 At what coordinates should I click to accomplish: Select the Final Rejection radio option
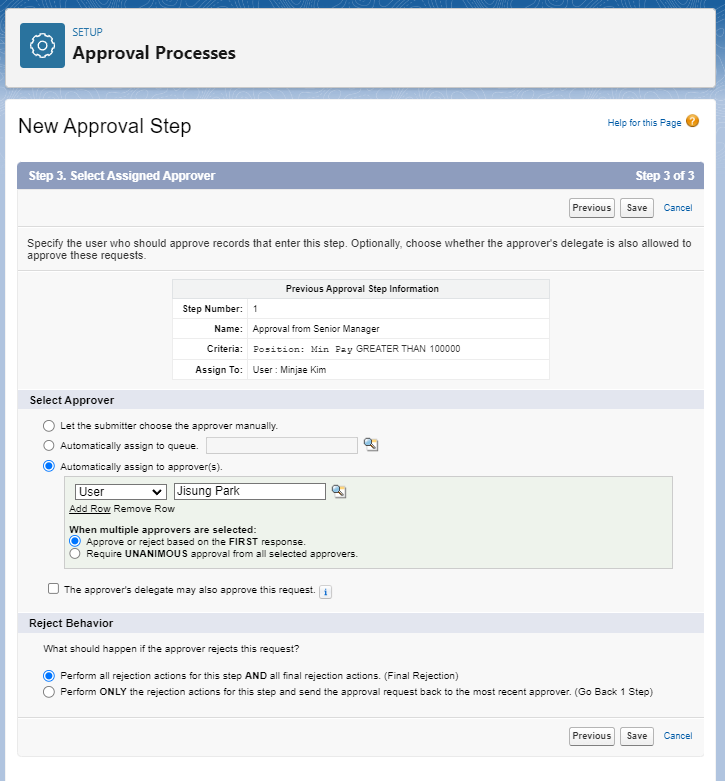pos(49,675)
